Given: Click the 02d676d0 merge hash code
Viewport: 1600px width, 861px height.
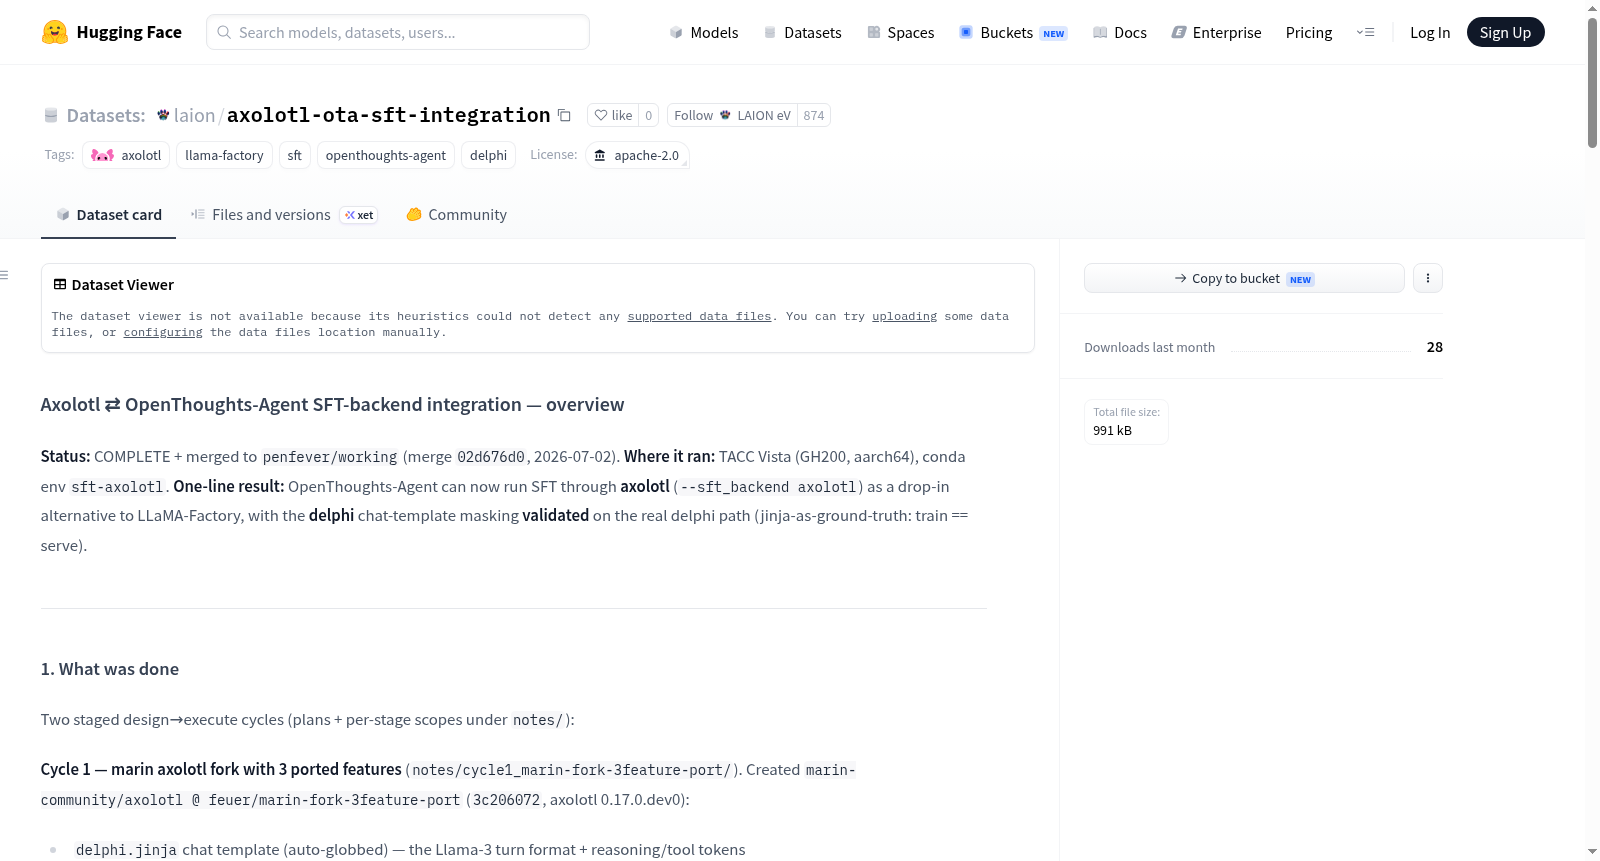Looking at the screenshot, I should (x=491, y=457).
